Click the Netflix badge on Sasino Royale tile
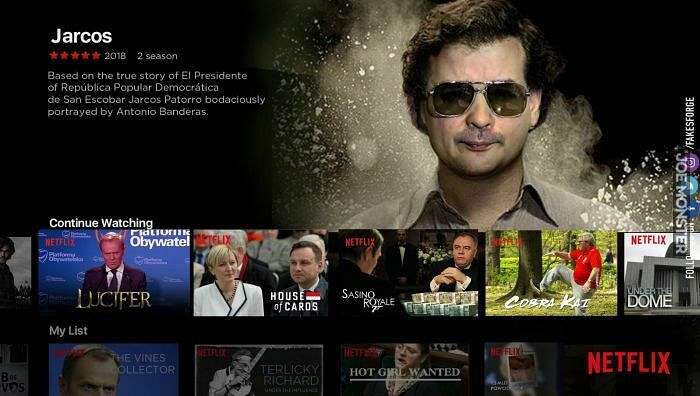This screenshot has height=396, width=700. point(360,242)
